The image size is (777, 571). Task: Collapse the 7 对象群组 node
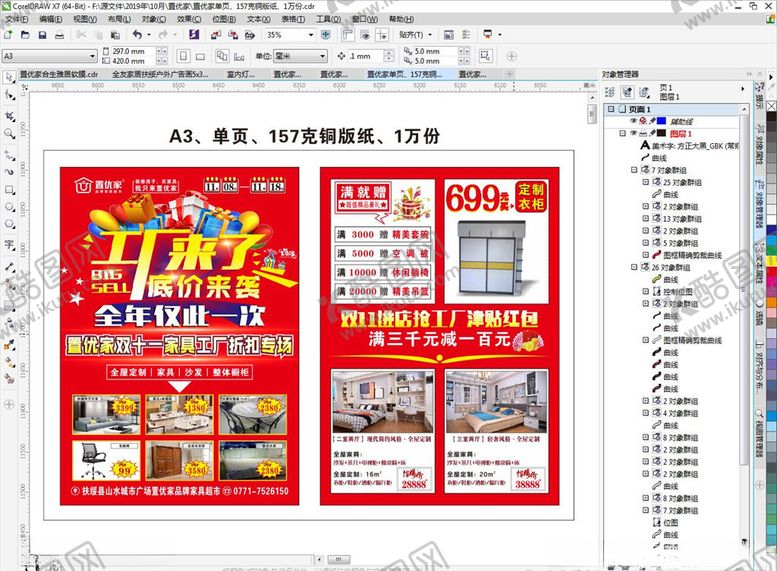coord(633,170)
